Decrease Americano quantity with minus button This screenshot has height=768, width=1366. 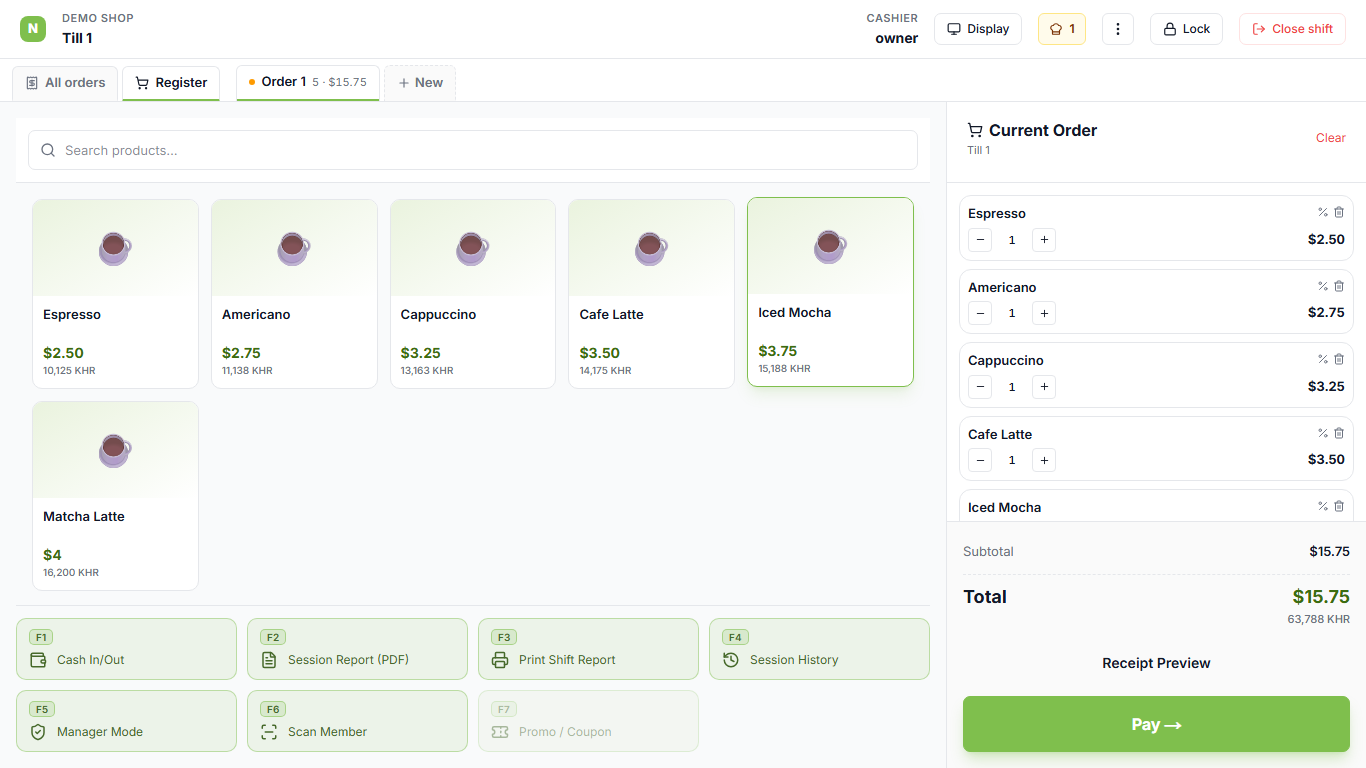point(980,313)
